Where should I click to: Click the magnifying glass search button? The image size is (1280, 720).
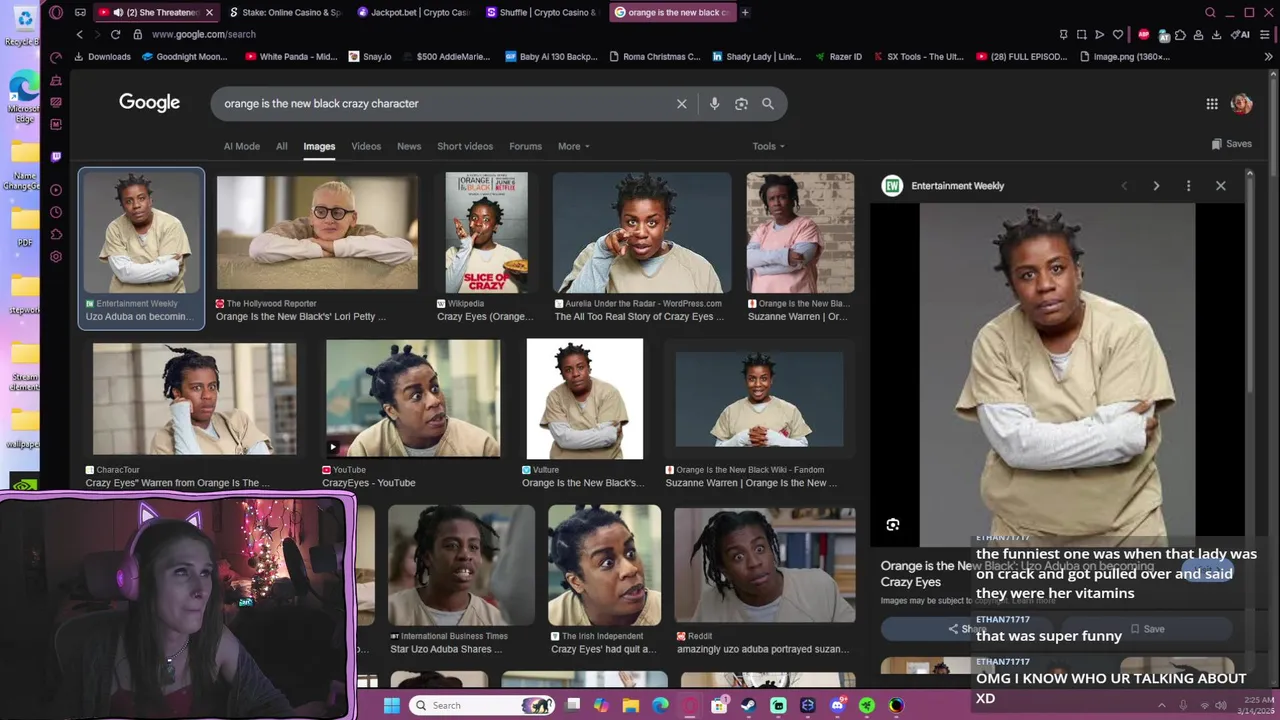(768, 104)
